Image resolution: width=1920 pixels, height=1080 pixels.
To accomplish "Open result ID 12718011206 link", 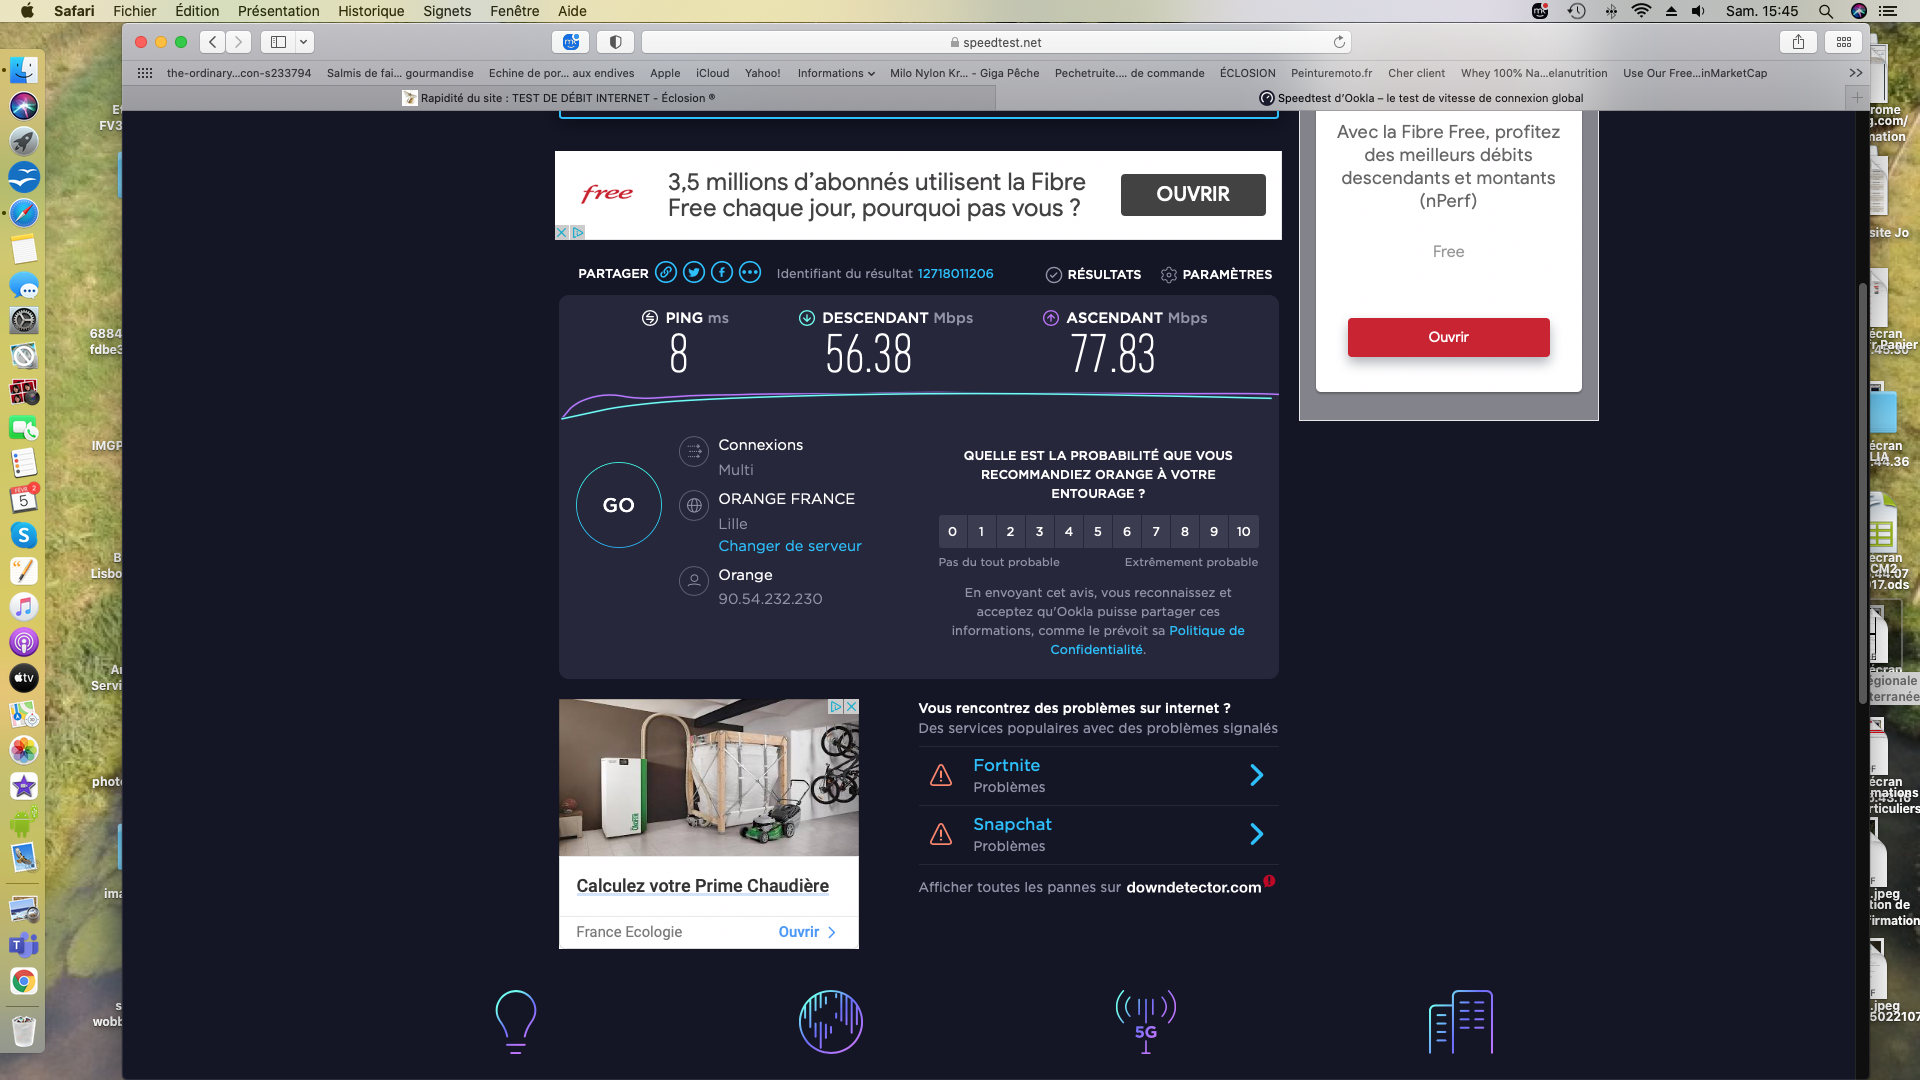I will pos(955,273).
